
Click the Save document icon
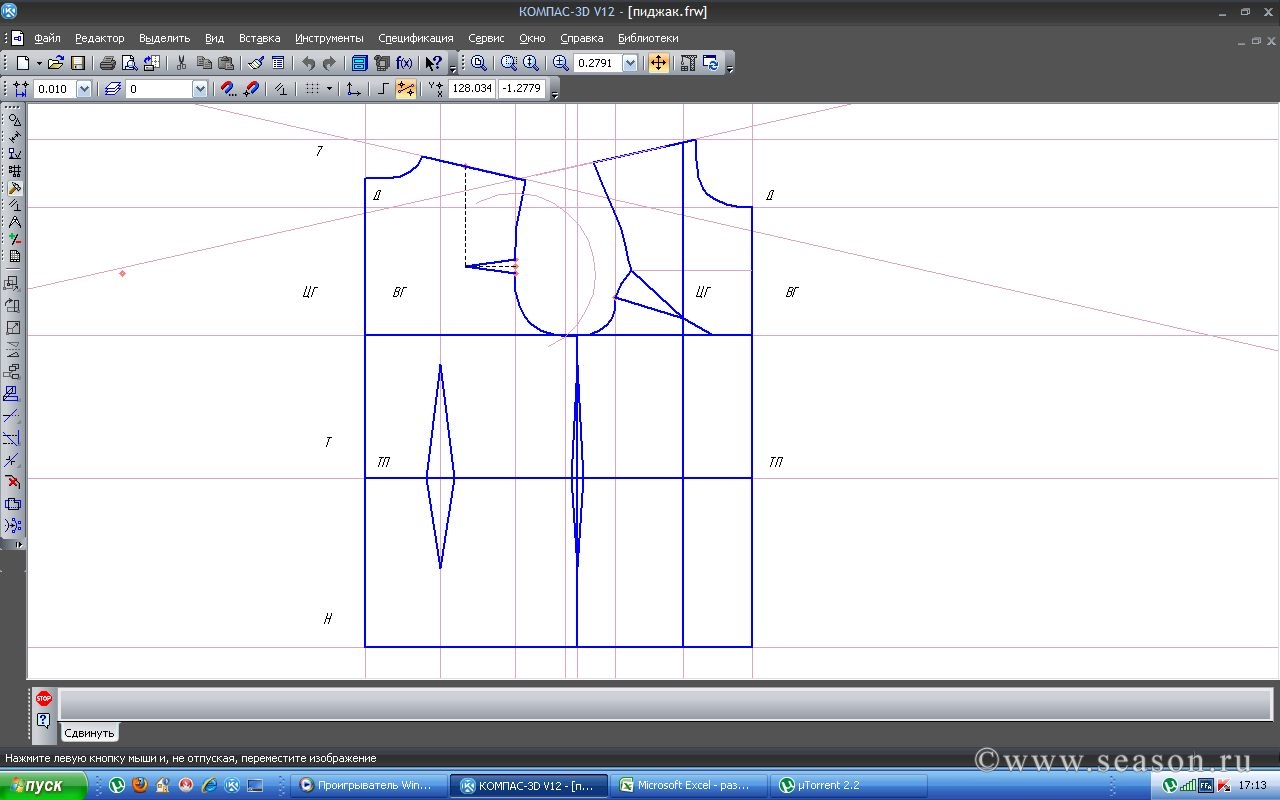click(x=78, y=63)
